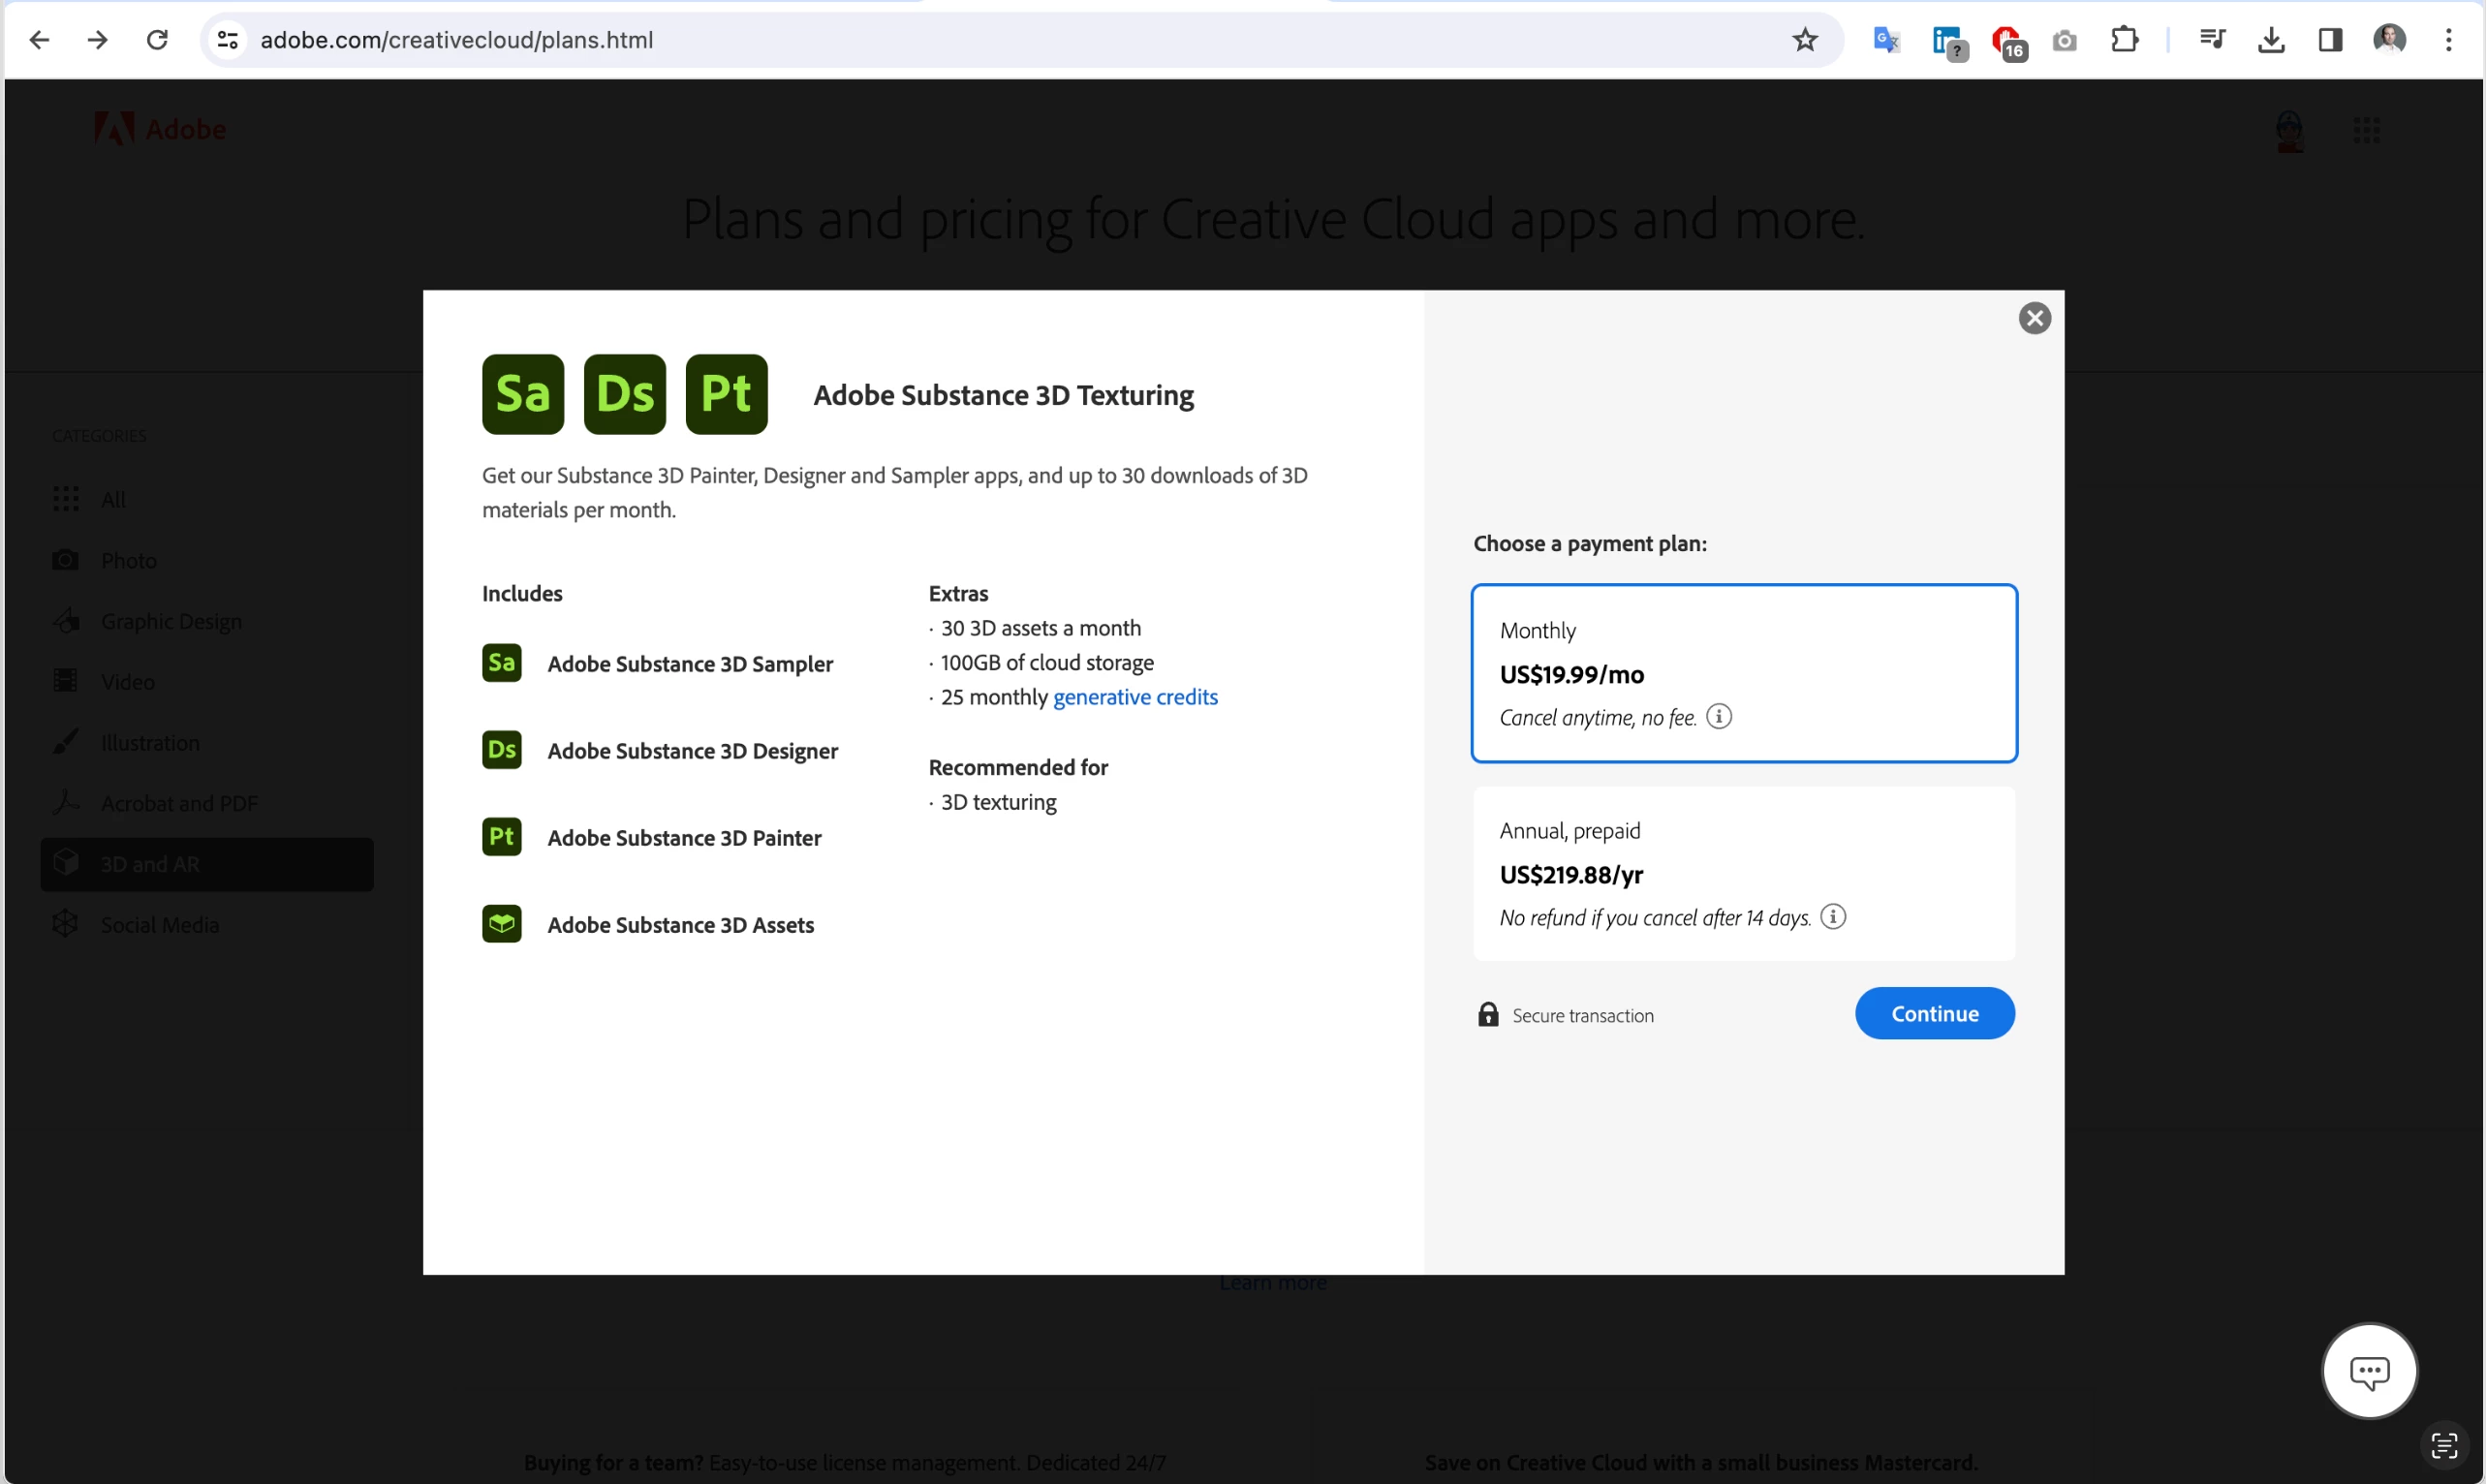Click info icon beside No refund text
Image resolution: width=2486 pixels, height=1484 pixels.
[x=1832, y=916]
